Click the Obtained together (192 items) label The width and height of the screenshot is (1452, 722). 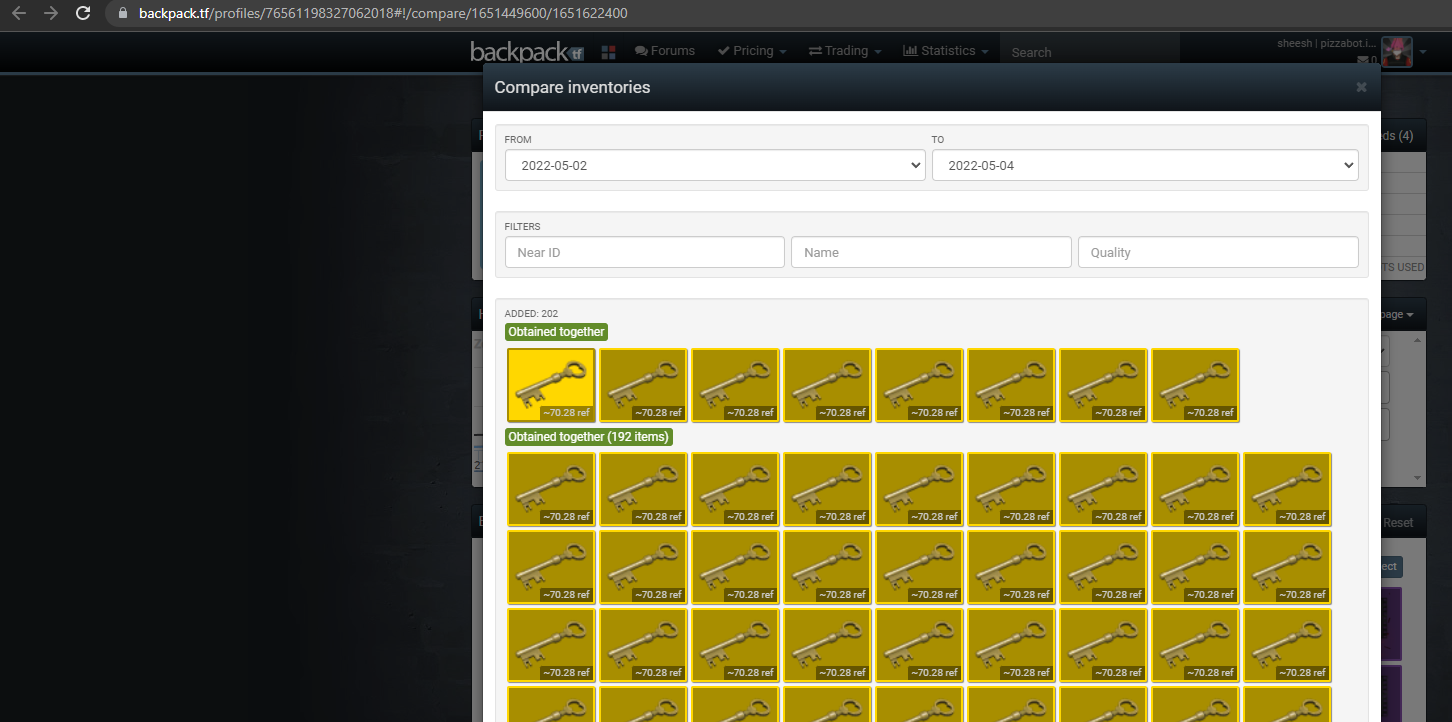[x=589, y=437]
